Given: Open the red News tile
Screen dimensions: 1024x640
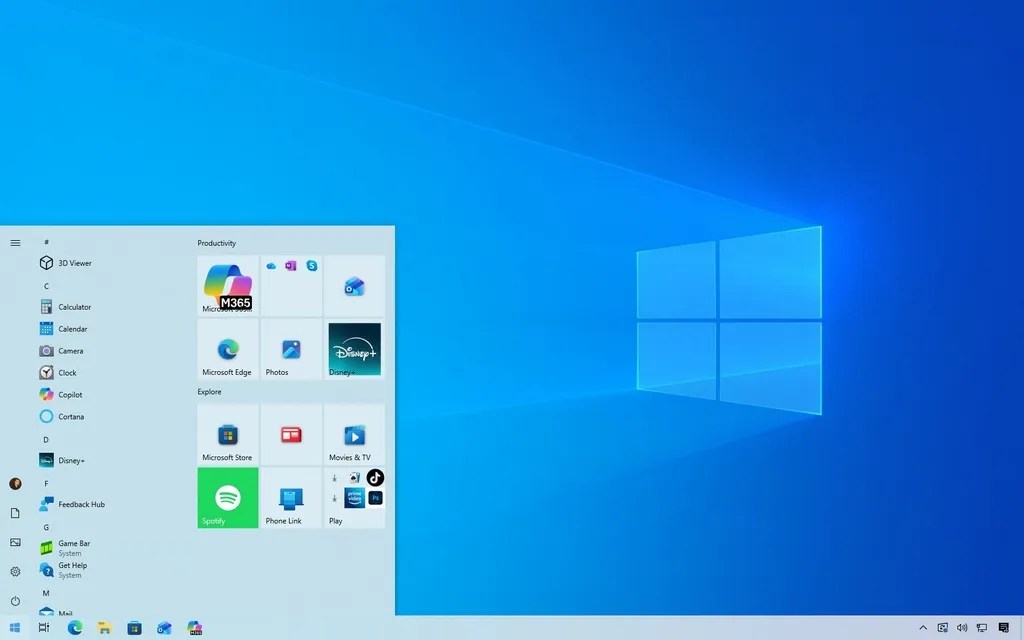Looking at the screenshot, I should coord(291,434).
